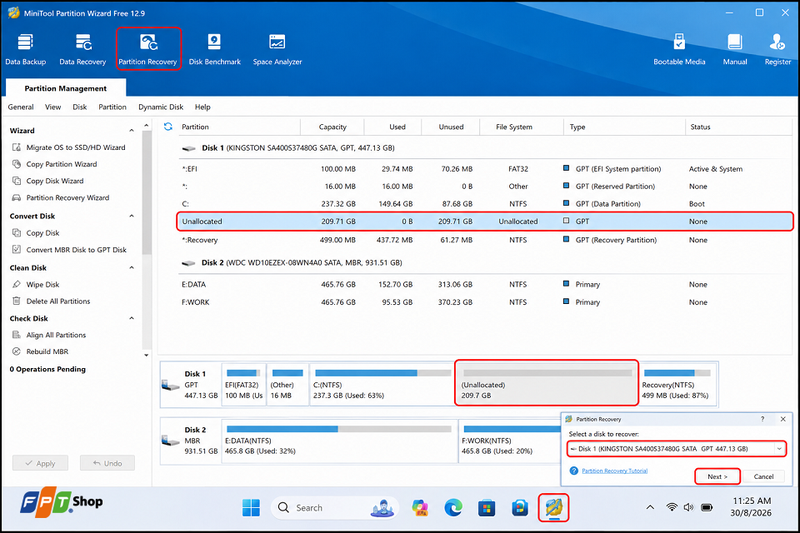Open Microsoft Store from taskbar
800x533 pixels.
click(486, 508)
